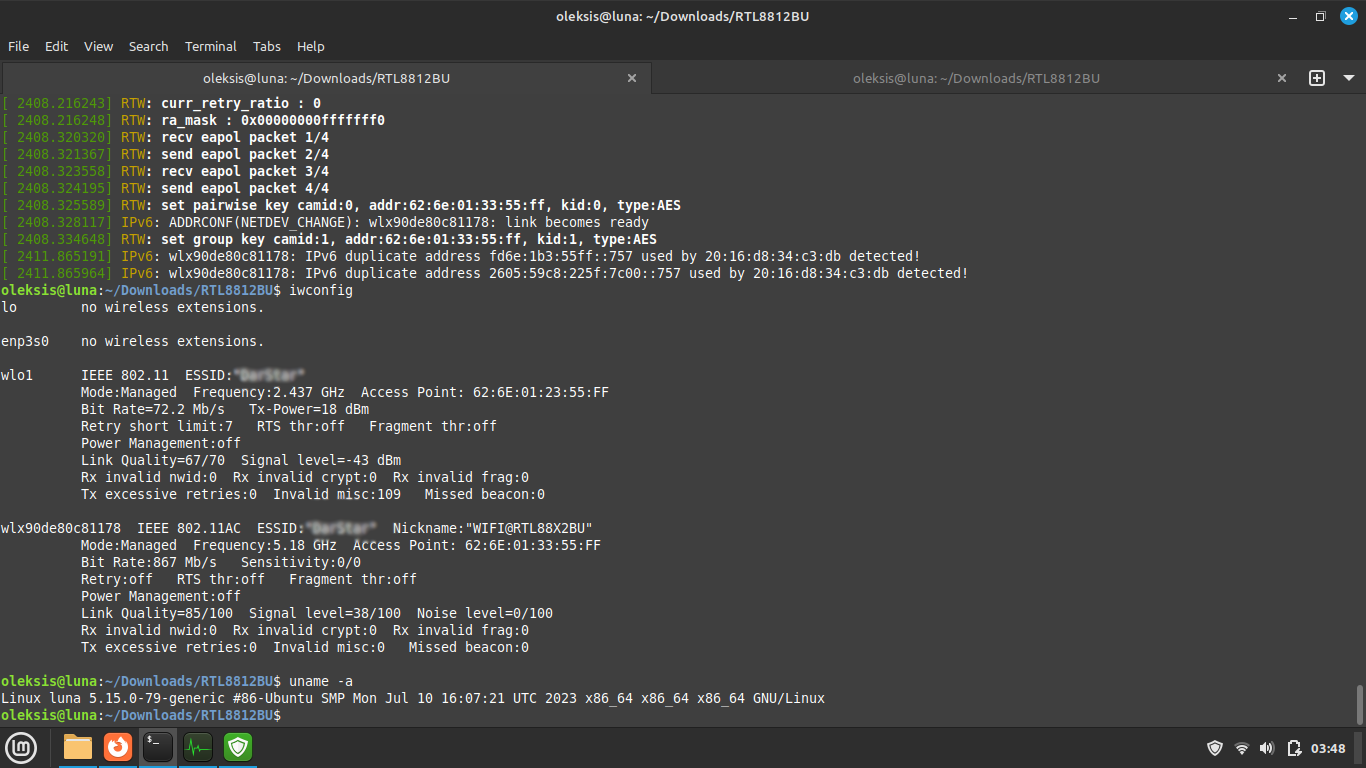Launch Firefox from the taskbar
Screen dimensions: 1366x768
tap(117, 747)
